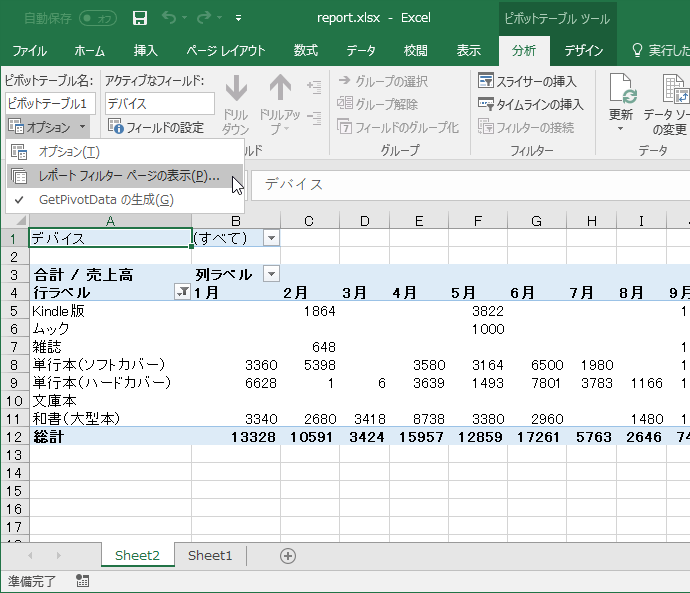The height and width of the screenshot is (593, 690).
Task: Click the lightbulb tell-me search icon
Action: coord(637,51)
